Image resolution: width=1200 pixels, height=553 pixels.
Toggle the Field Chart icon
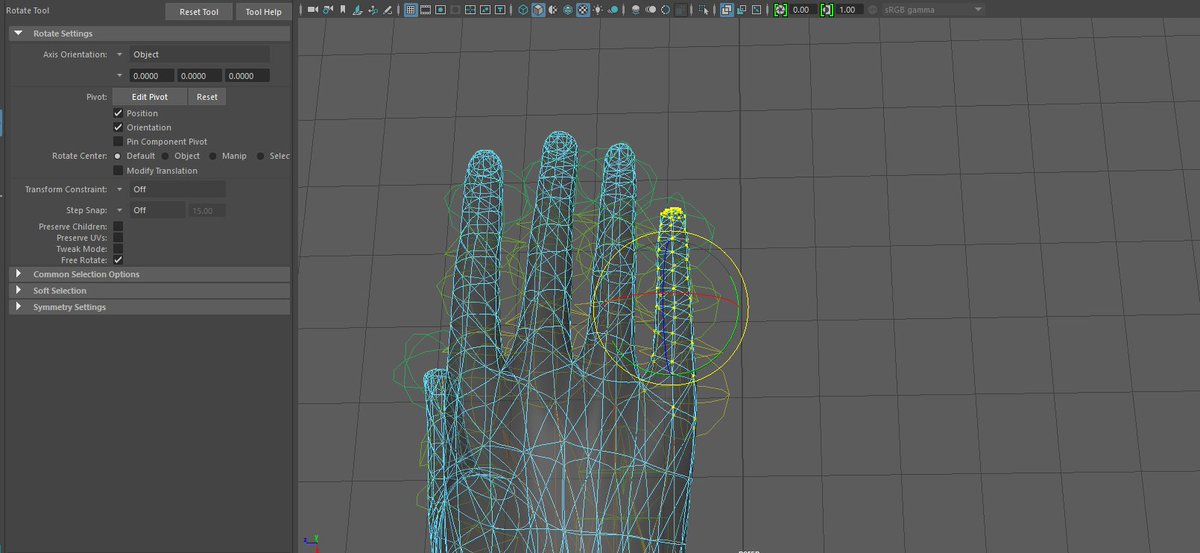click(470, 9)
